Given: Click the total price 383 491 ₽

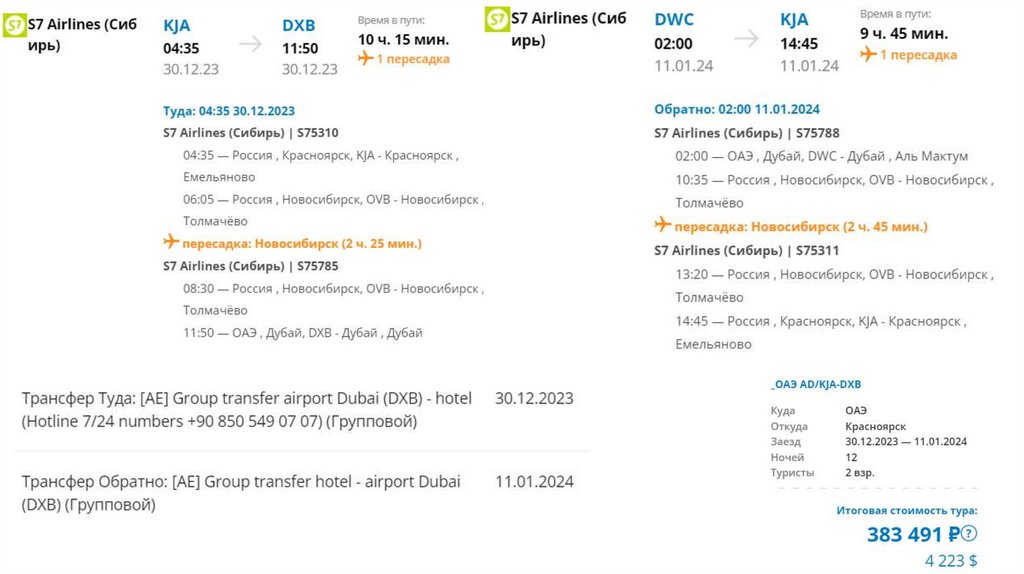Looking at the screenshot, I should [913, 535].
